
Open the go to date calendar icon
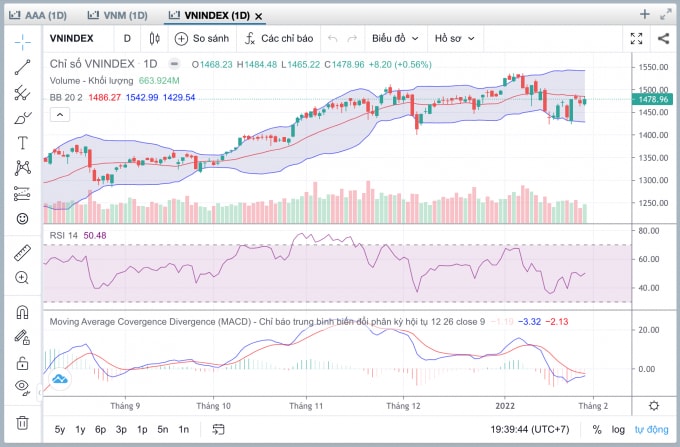218,430
